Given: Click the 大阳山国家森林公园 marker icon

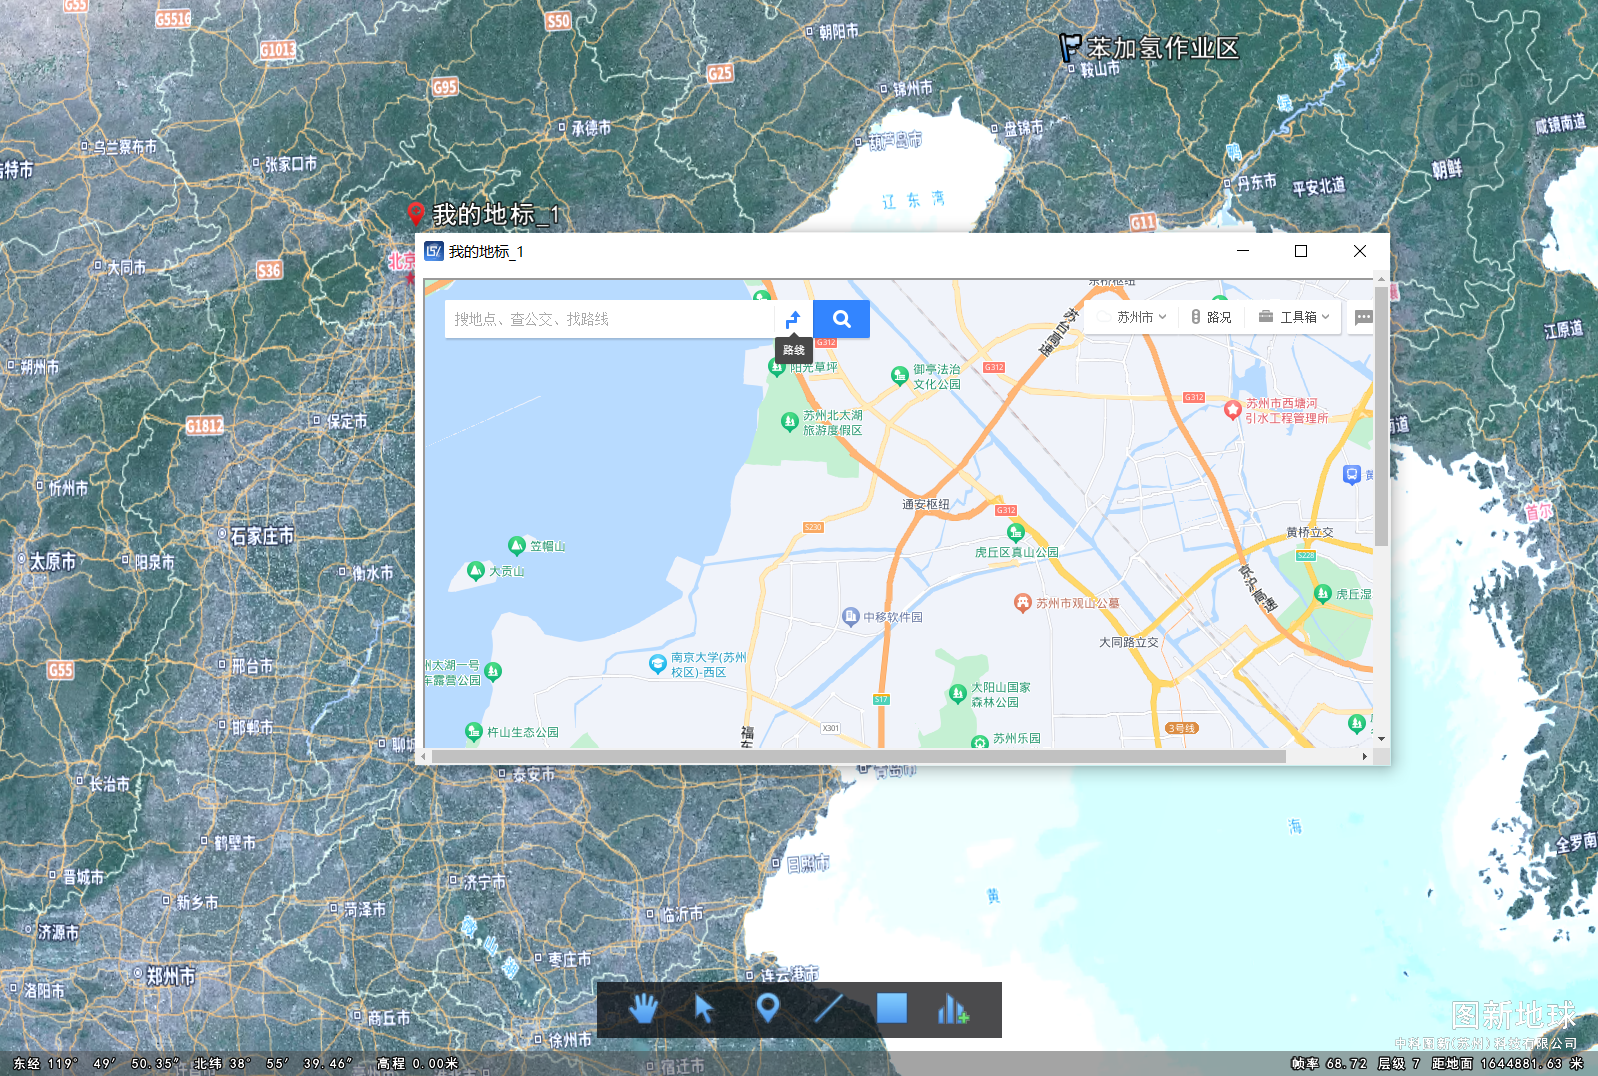Looking at the screenshot, I should 957,693.
